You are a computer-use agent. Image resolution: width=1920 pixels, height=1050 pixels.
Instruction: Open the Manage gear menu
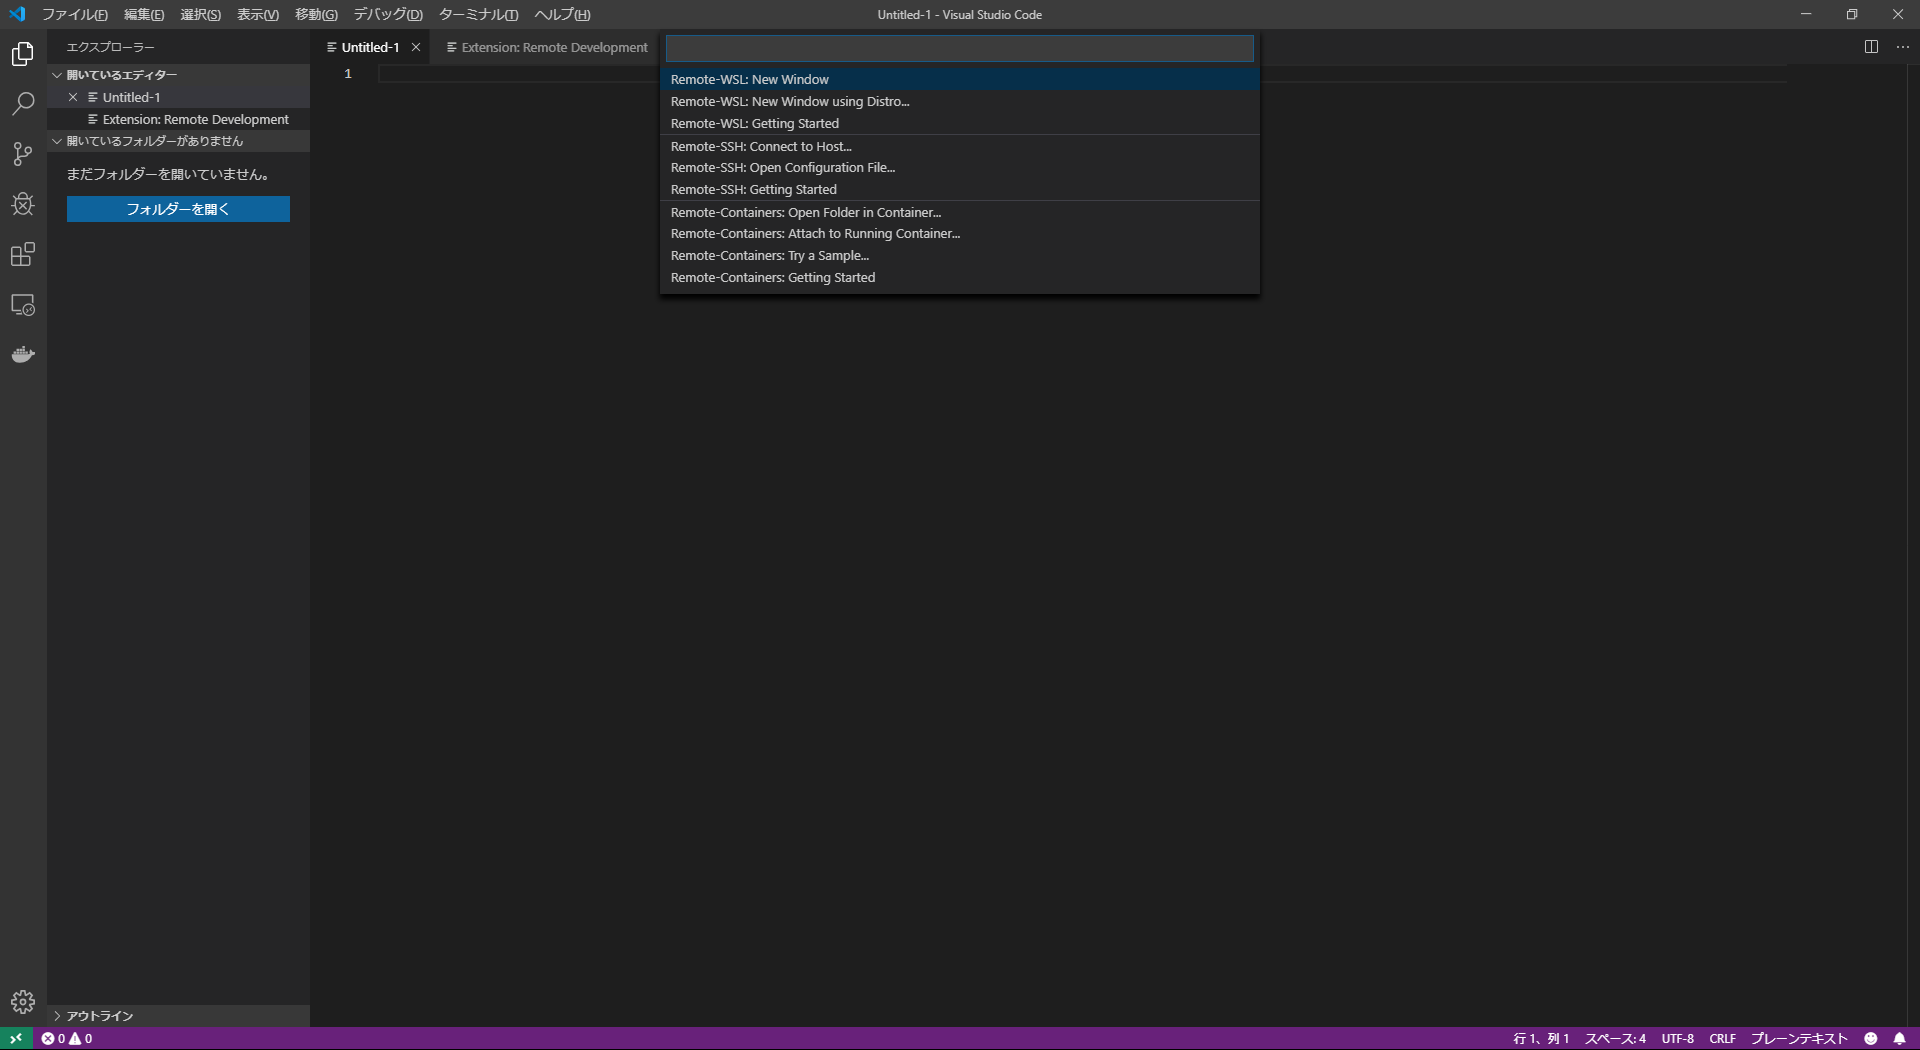22,1001
